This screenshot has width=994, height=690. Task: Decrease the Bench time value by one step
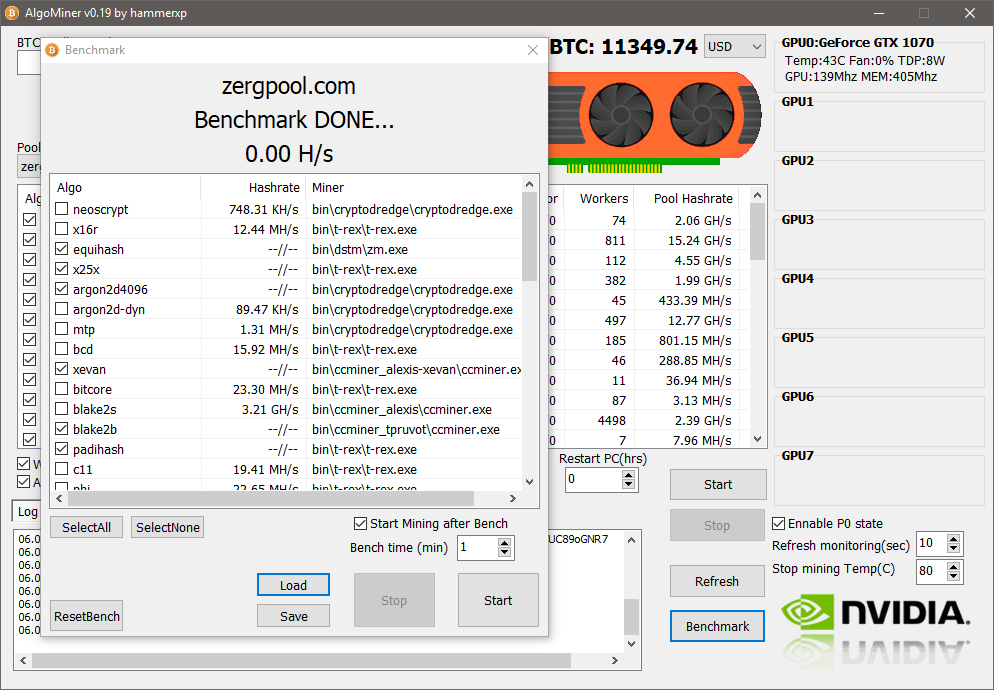pyautogui.click(x=505, y=552)
